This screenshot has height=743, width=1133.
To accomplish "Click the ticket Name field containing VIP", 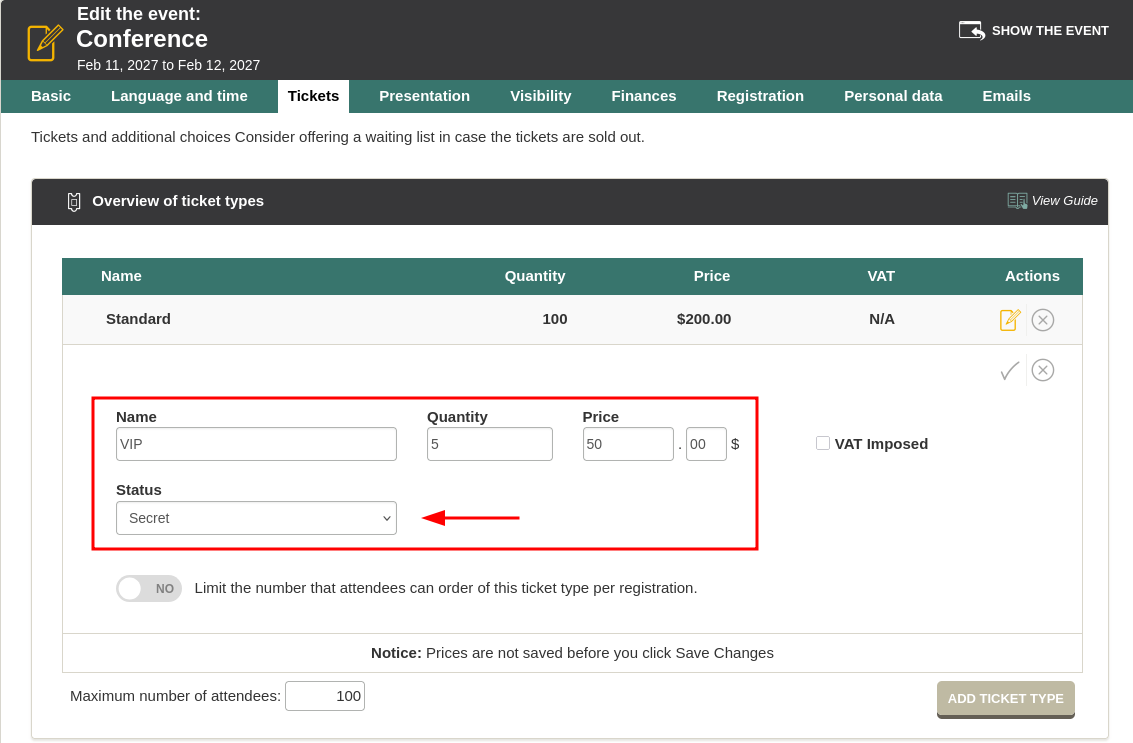I will tap(256, 444).
